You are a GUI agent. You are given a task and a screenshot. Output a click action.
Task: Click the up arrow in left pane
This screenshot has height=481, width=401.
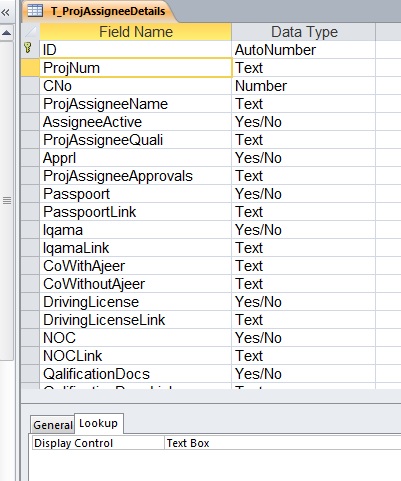6,33
